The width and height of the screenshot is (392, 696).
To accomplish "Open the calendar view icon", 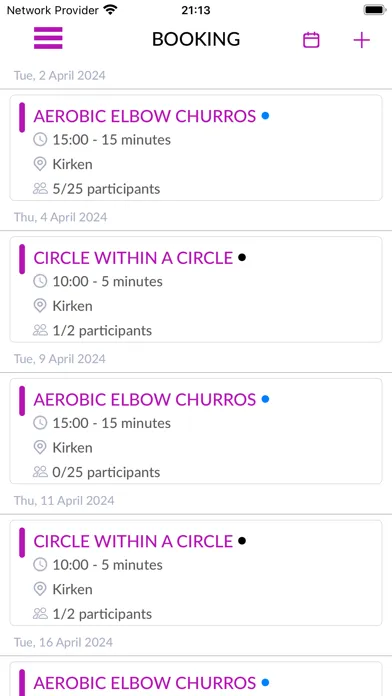I will (x=311, y=40).
